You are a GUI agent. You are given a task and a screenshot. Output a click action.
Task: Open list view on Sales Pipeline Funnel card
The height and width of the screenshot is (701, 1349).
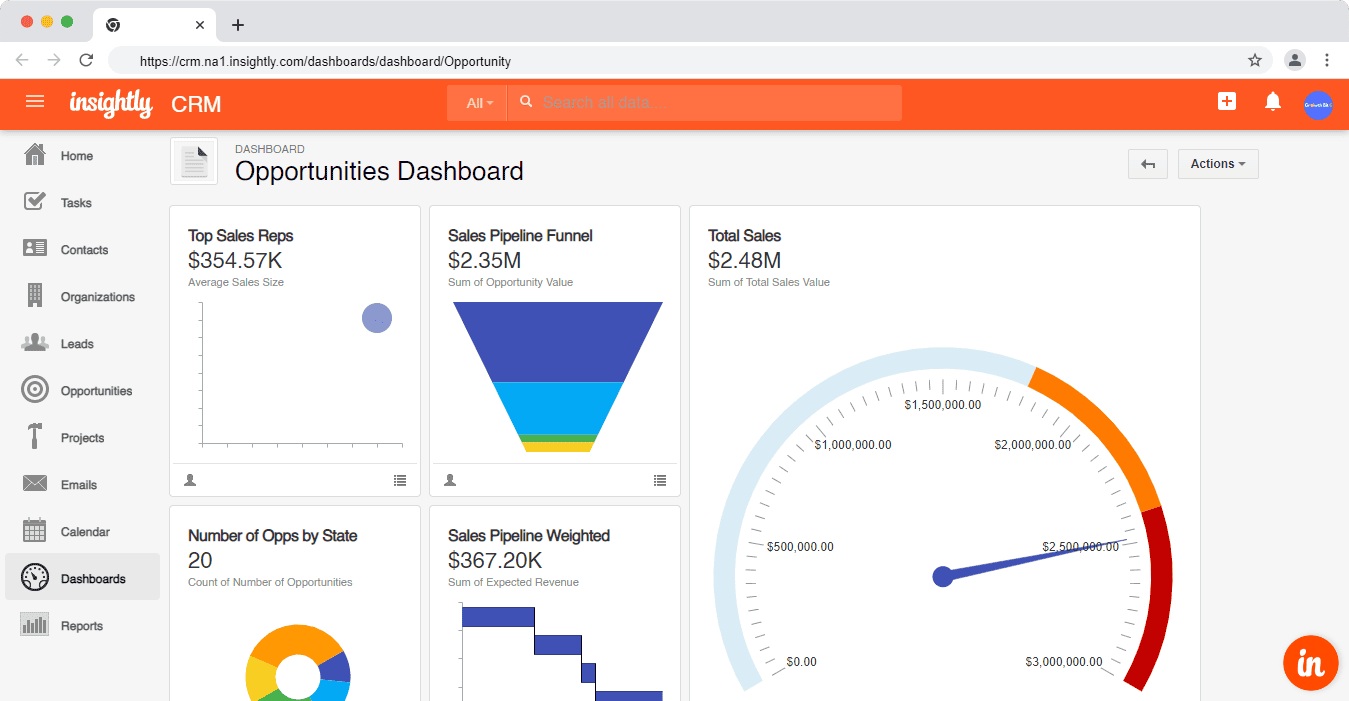(x=660, y=480)
